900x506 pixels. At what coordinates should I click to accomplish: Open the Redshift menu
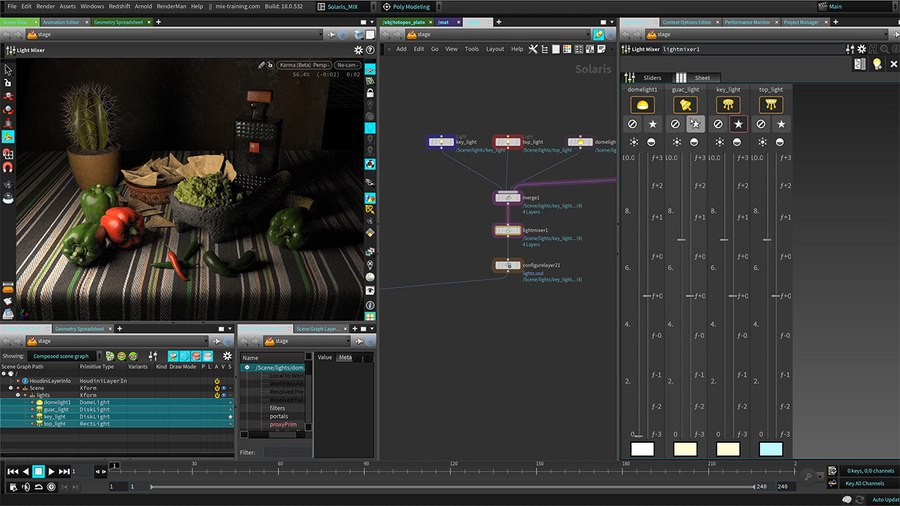click(119, 6)
